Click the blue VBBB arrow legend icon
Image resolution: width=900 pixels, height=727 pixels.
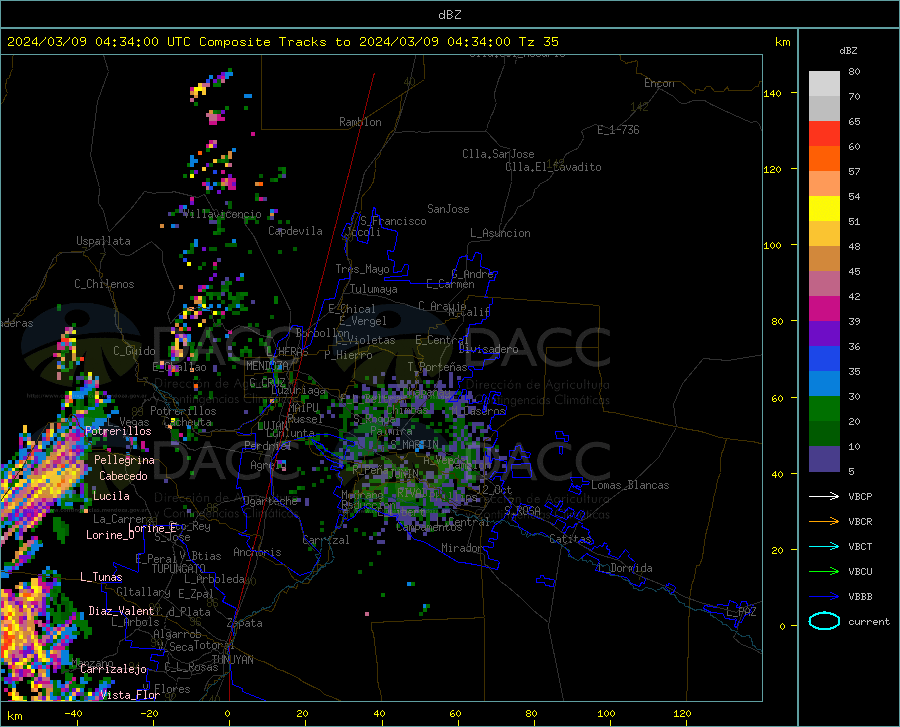pyautogui.click(x=824, y=597)
